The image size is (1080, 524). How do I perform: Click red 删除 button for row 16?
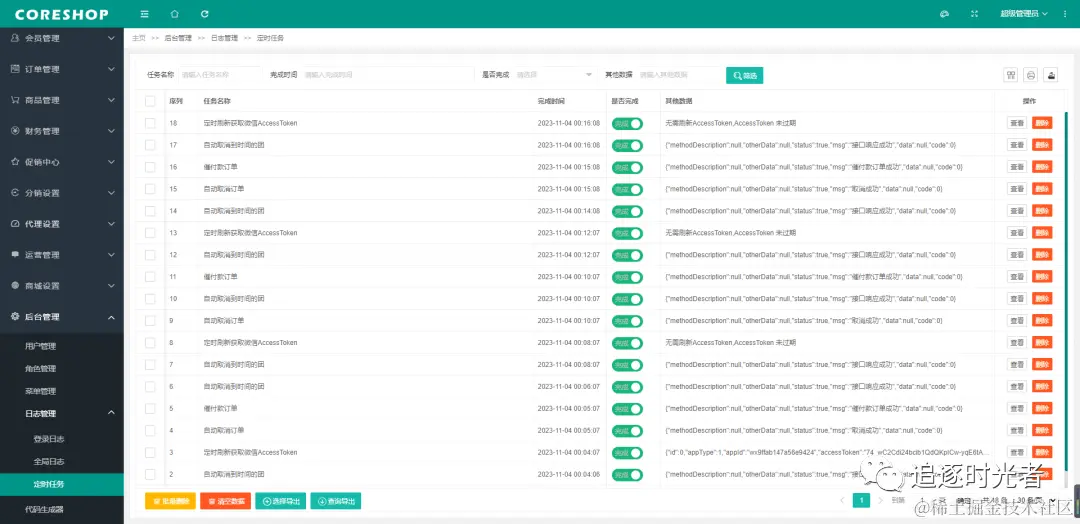click(1042, 167)
